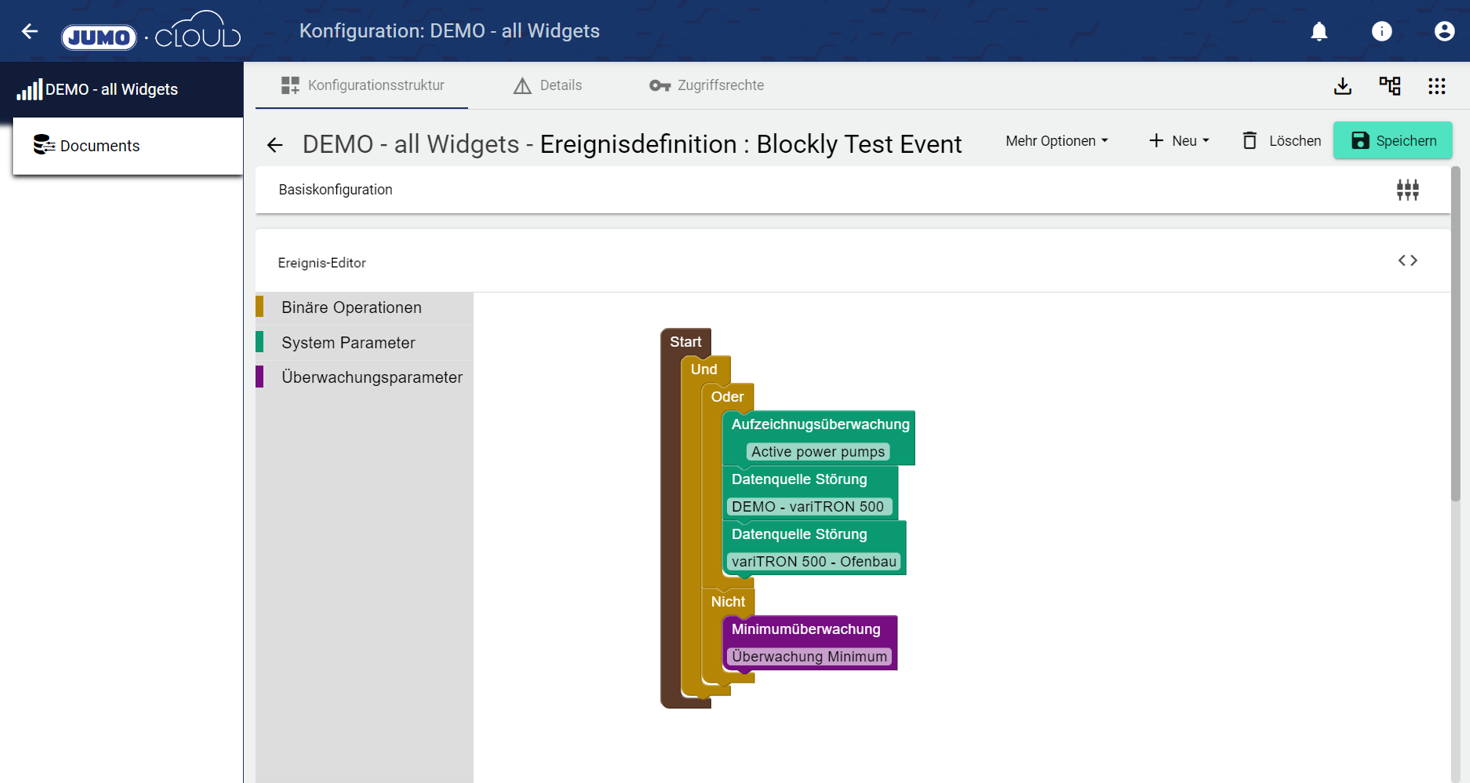Click the Löschen button
This screenshot has height=783, width=1470.
[1281, 141]
